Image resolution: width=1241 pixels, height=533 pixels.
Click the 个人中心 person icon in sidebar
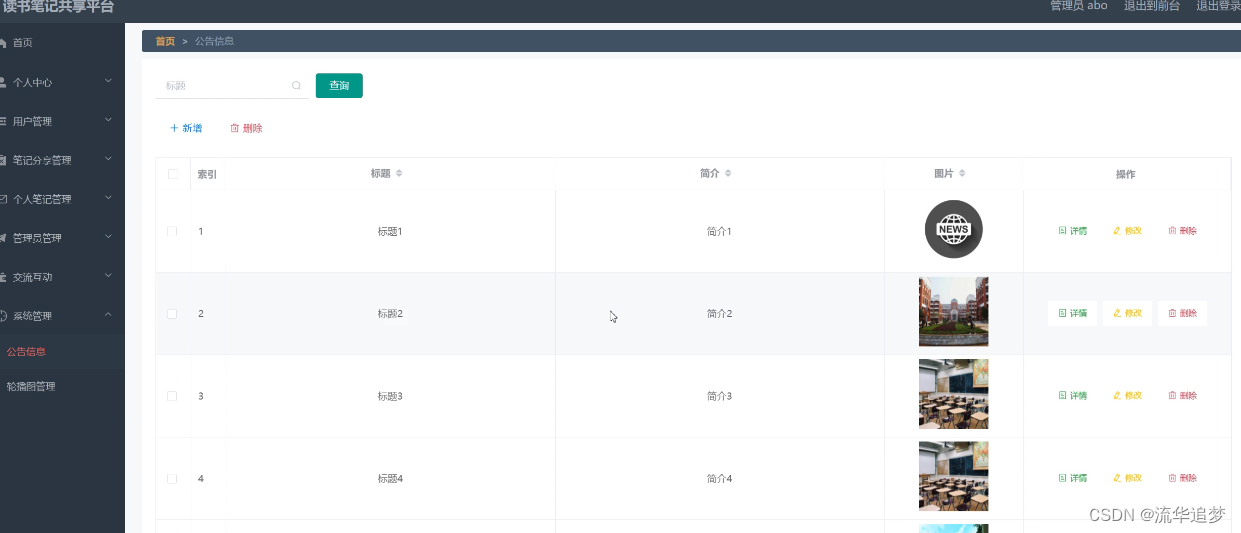pos(3,82)
